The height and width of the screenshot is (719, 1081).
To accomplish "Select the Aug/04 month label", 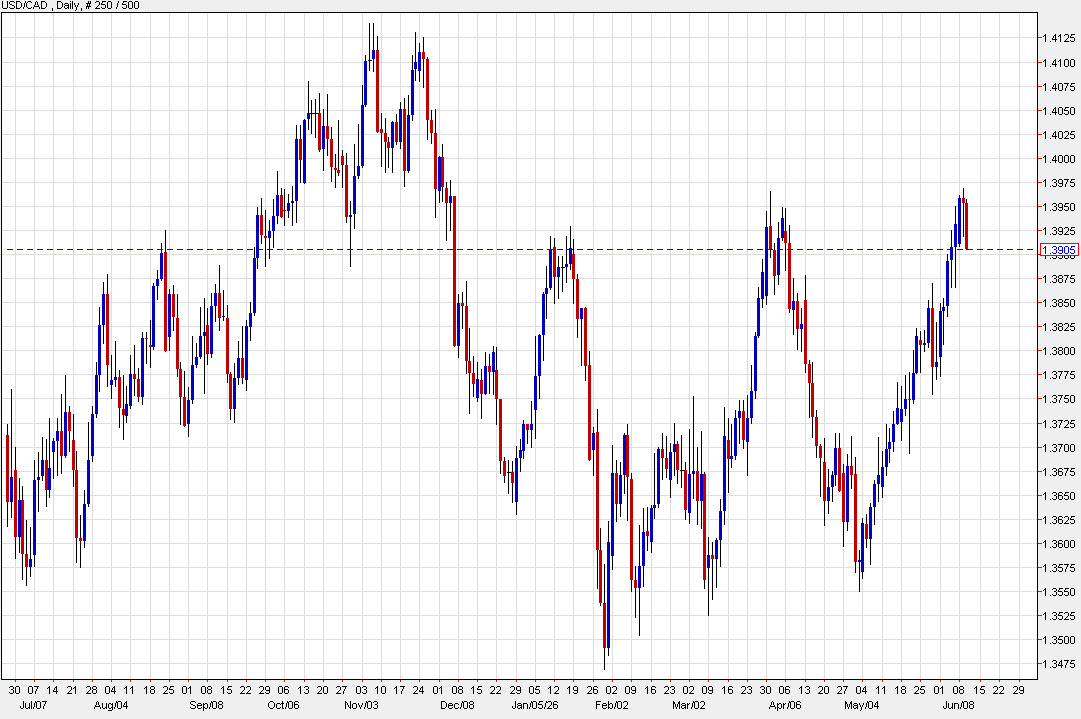I will coord(111,705).
